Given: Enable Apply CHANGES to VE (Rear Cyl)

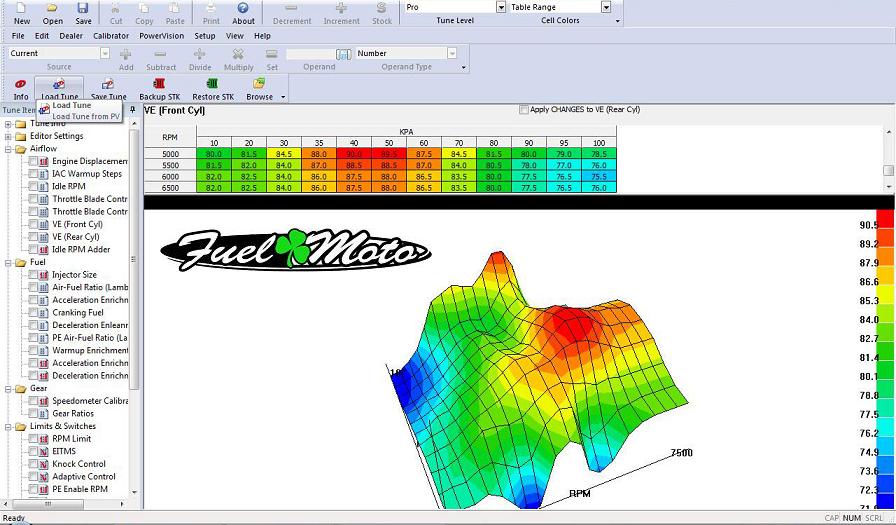Looking at the screenshot, I should pos(523,110).
